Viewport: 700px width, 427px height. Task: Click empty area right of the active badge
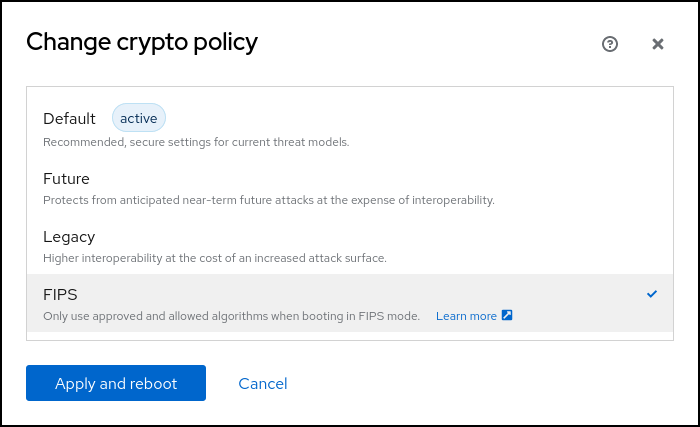400,119
